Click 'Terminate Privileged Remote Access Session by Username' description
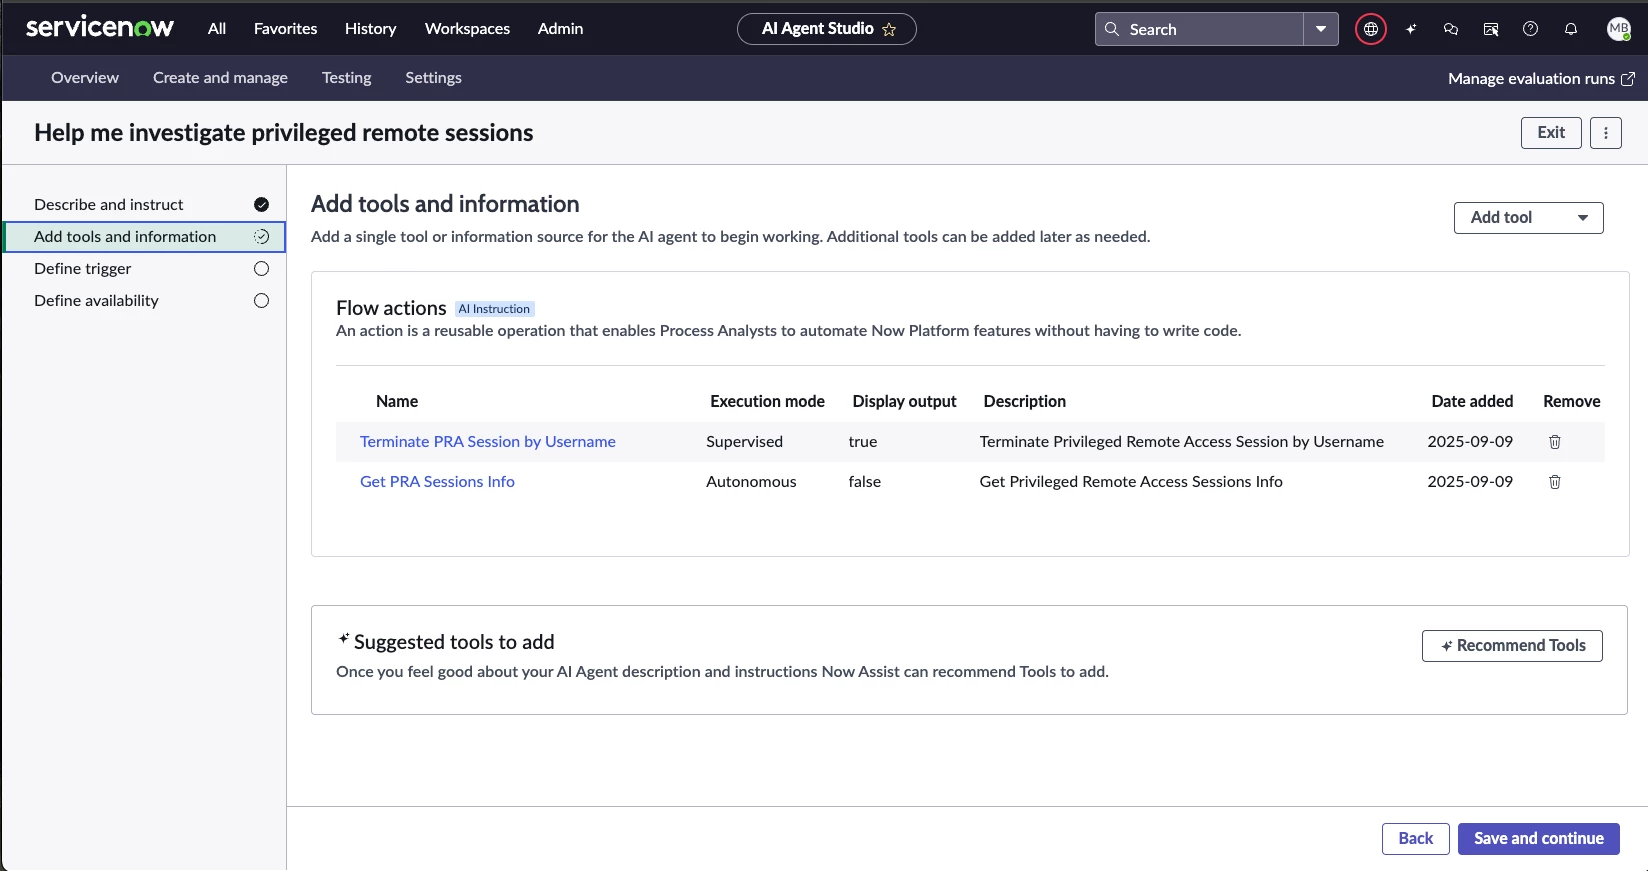 pyautogui.click(x=1182, y=442)
